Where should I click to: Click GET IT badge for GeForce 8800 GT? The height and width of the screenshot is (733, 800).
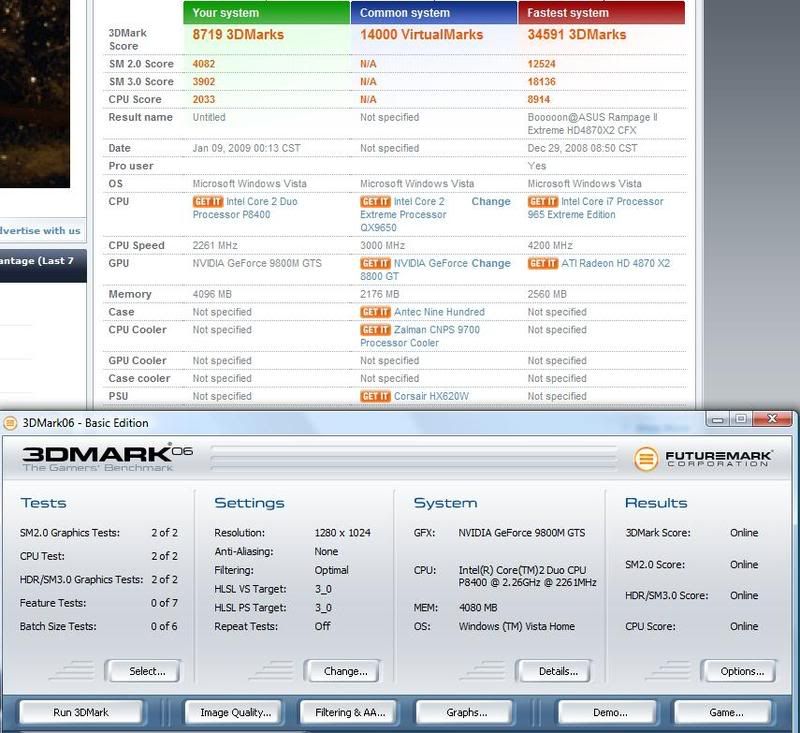tap(375, 263)
